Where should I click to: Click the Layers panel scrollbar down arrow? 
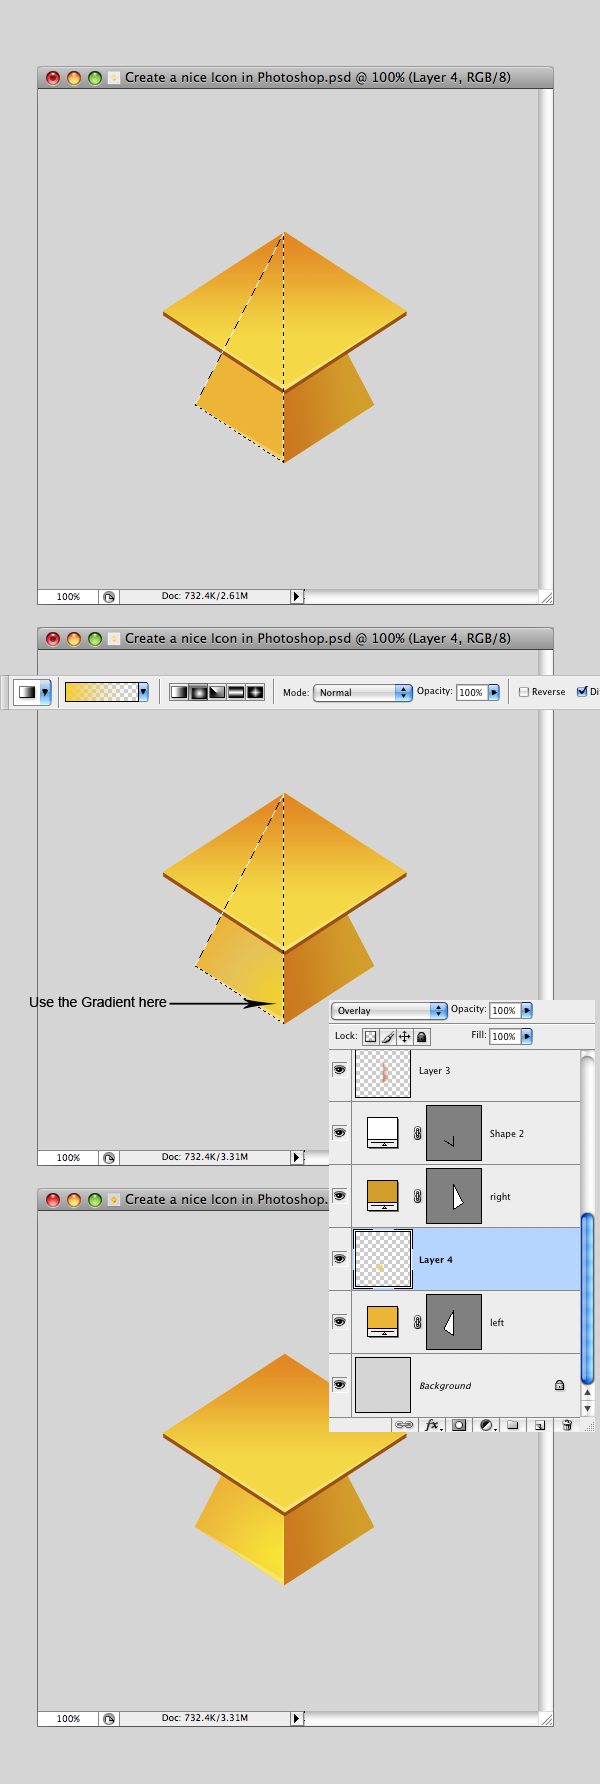click(588, 1408)
